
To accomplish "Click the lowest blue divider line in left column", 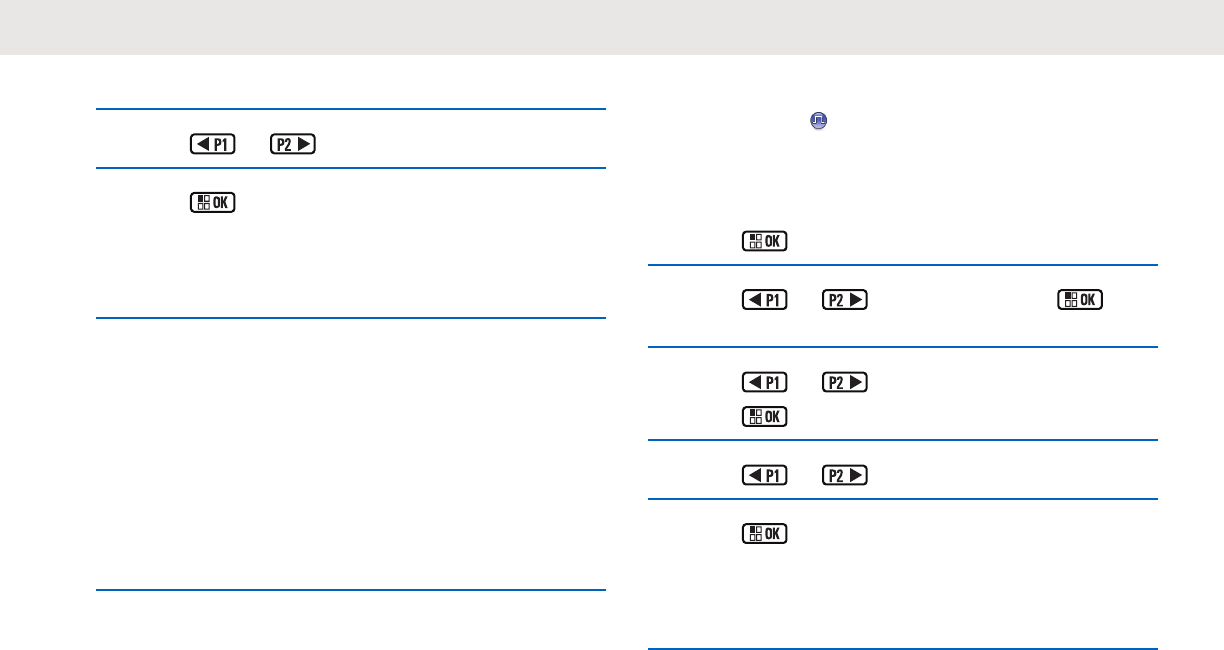I will click(351, 591).
